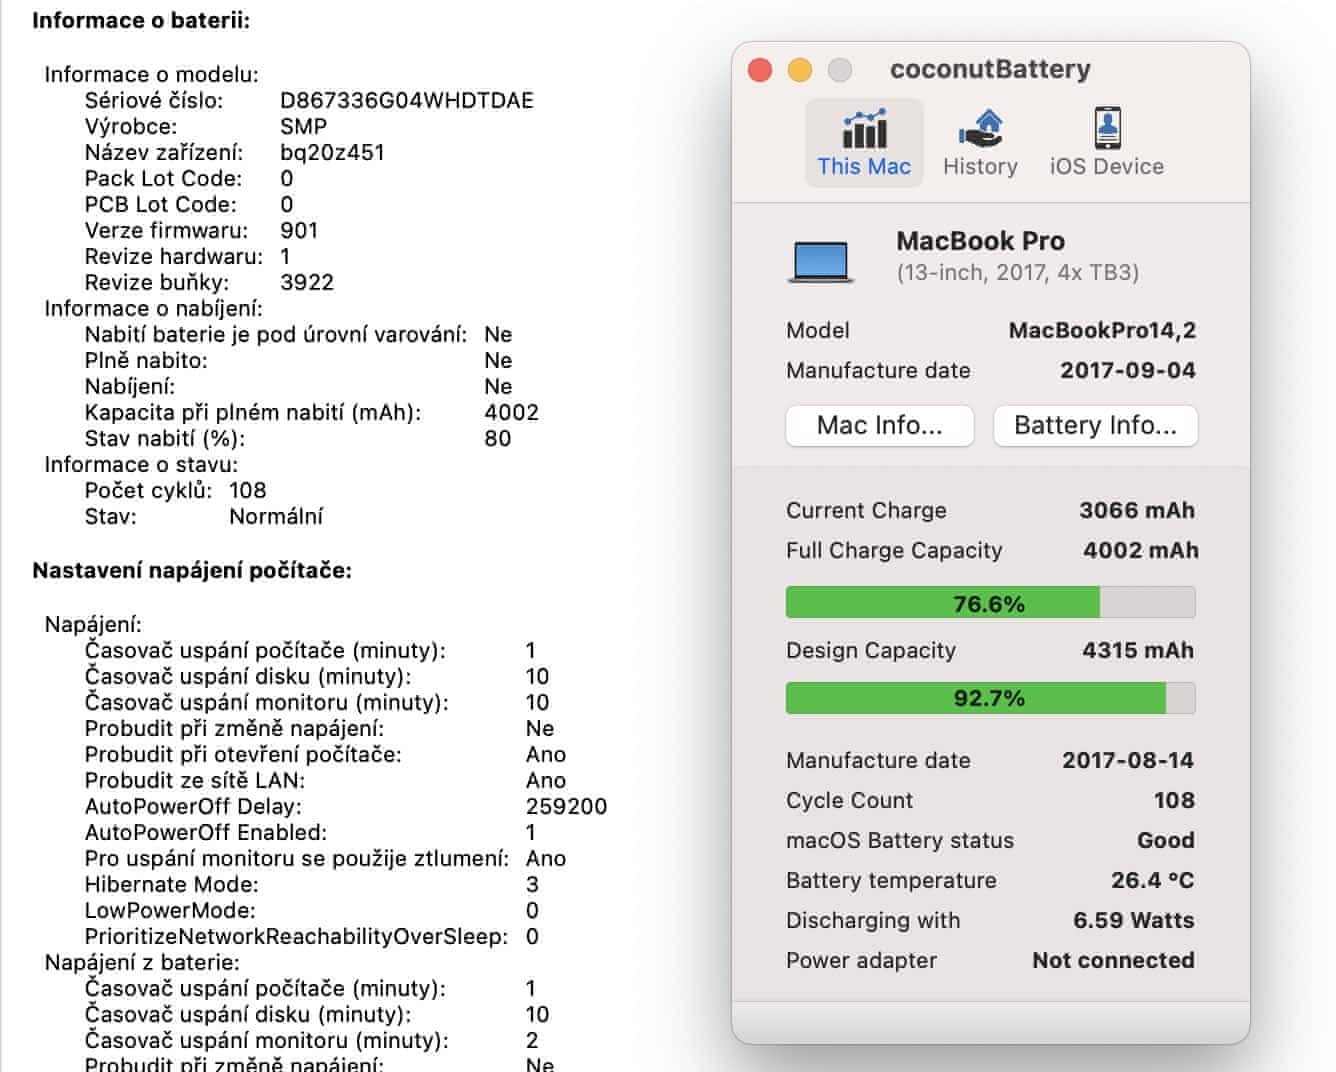Image resolution: width=1336 pixels, height=1072 pixels.
Task: Click the coconutBattery window title
Action: 990,69
